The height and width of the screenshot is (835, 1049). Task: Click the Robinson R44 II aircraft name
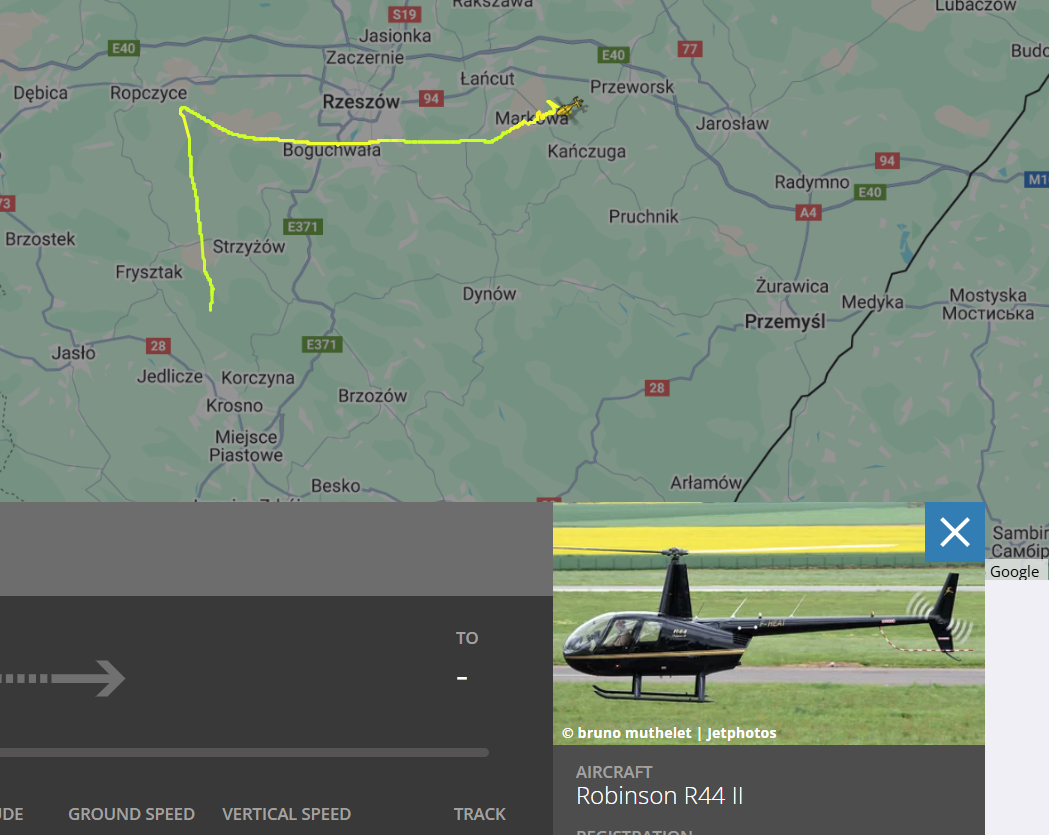coord(660,796)
